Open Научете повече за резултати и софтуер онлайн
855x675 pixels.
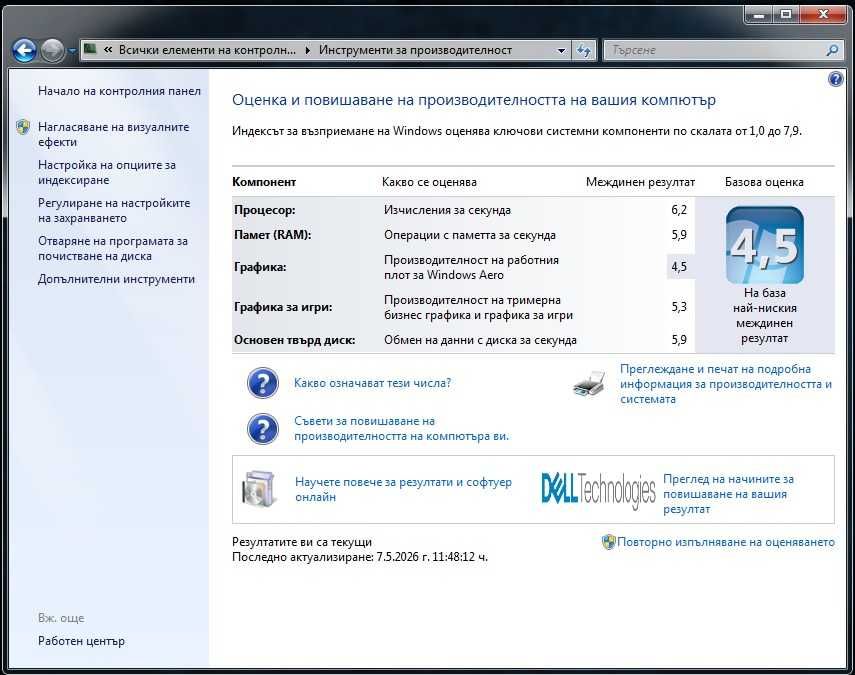click(404, 490)
